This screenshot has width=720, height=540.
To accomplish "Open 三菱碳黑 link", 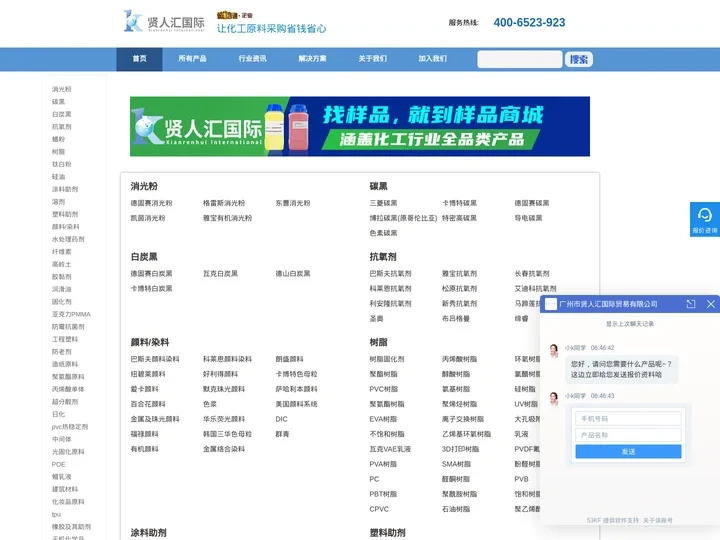I will [383, 203].
